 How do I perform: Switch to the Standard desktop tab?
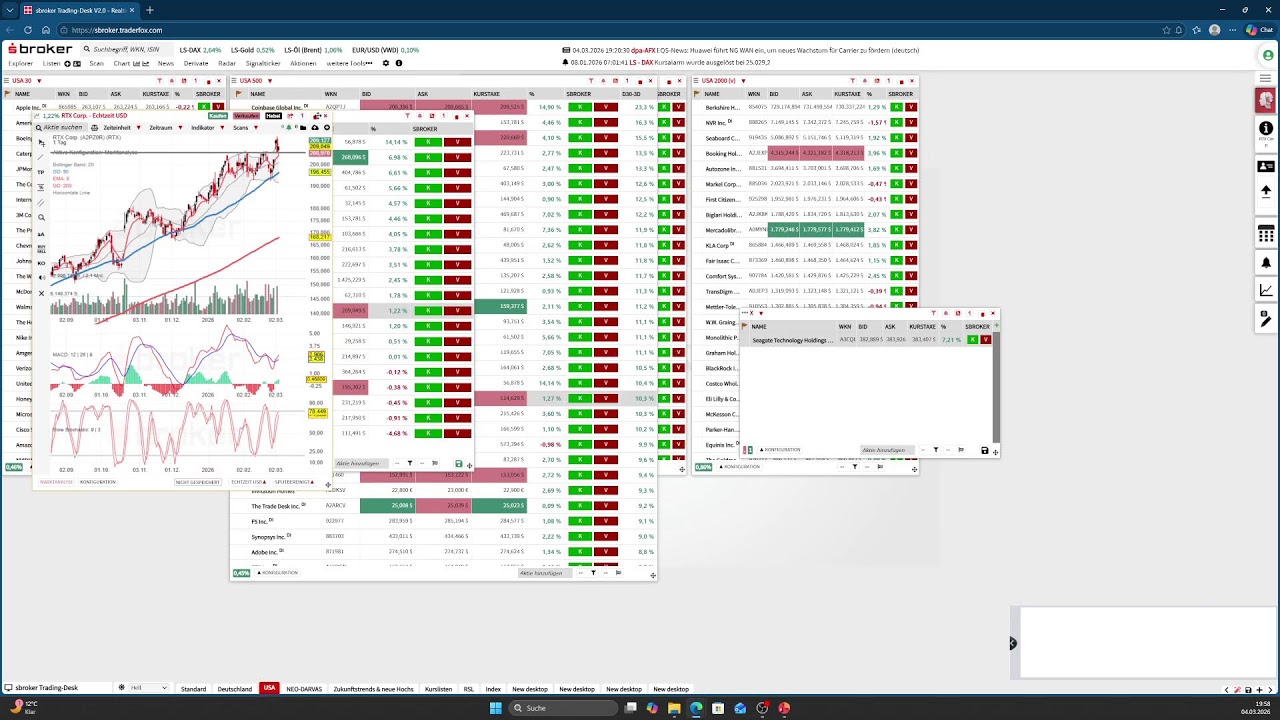pyautogui.click(x=193, y=689)
